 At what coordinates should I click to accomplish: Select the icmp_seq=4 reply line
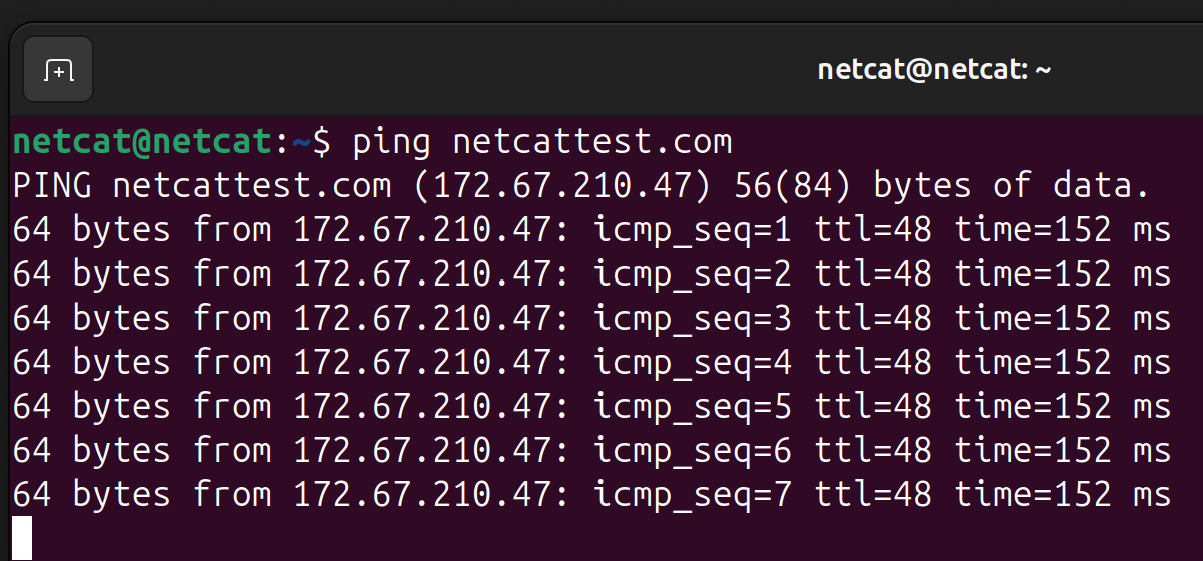pyautogui.click(x=592, y=362)
